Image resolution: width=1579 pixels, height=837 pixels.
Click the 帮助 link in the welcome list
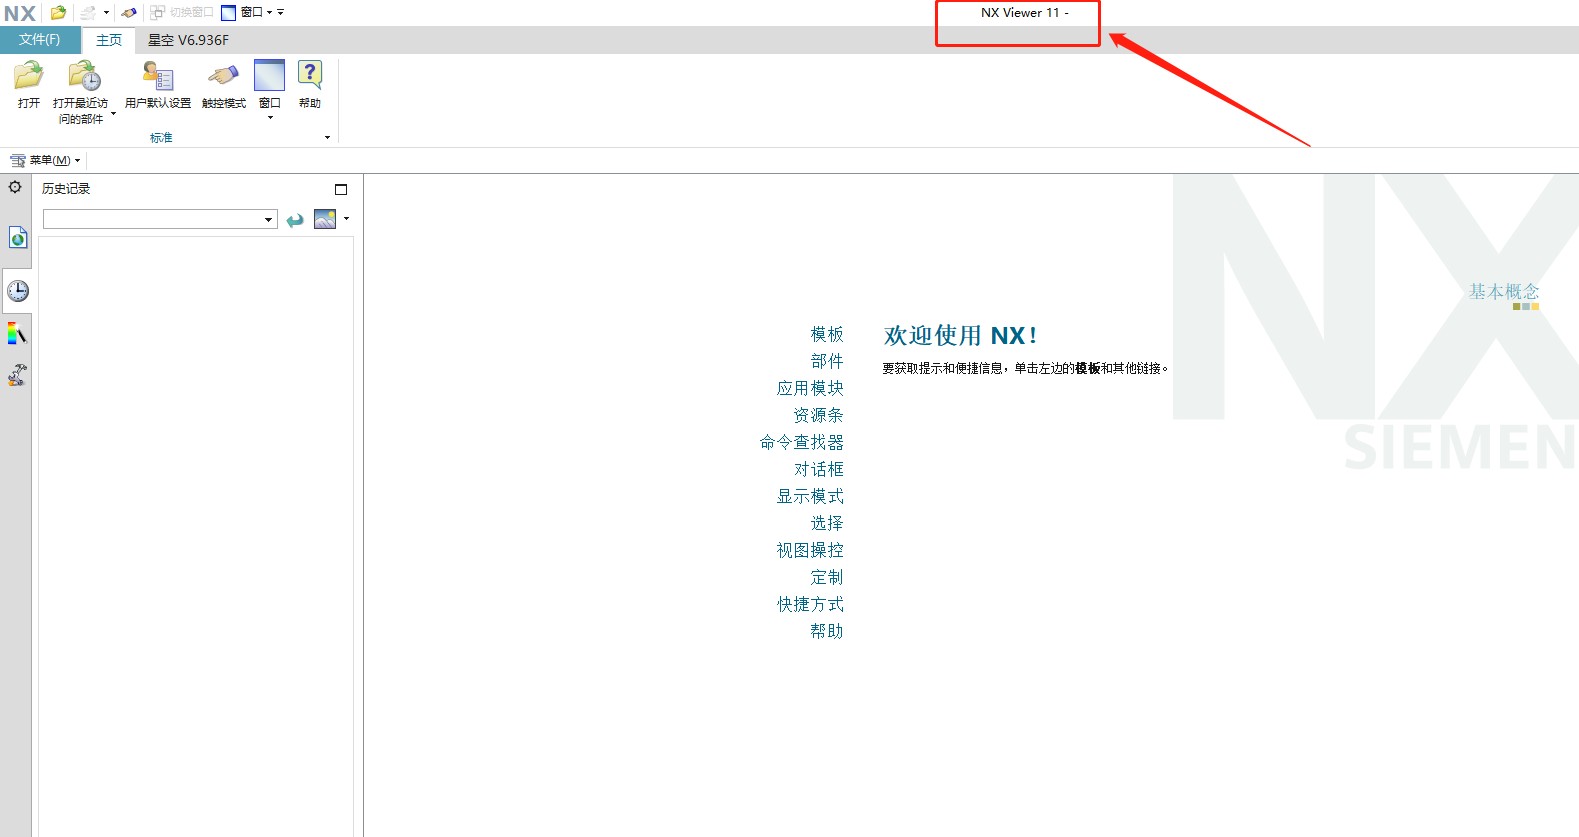point(827,631)
